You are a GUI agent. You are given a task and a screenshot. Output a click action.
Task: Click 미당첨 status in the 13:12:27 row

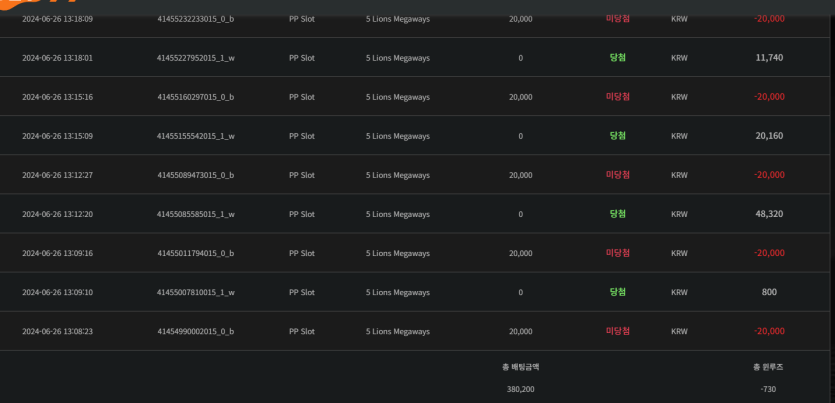coord(618,175)
